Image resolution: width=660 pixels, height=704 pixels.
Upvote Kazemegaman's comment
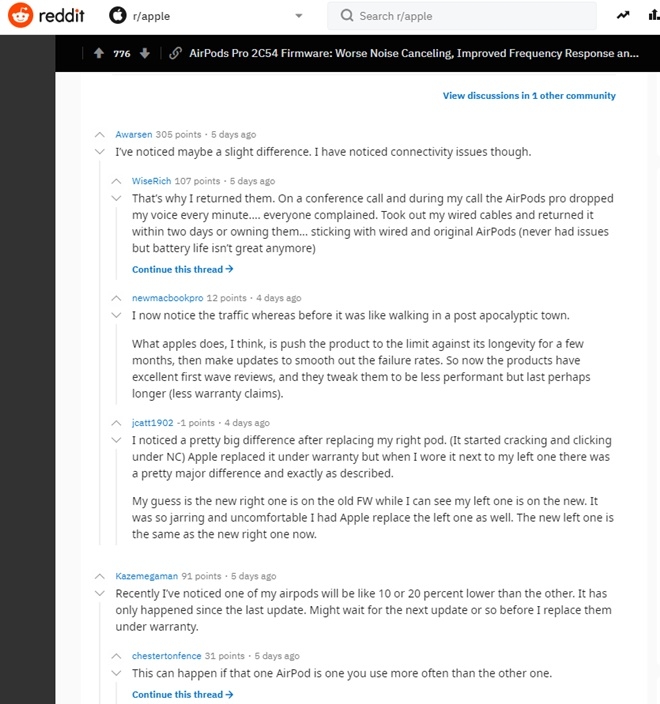[x=100, y=576]
